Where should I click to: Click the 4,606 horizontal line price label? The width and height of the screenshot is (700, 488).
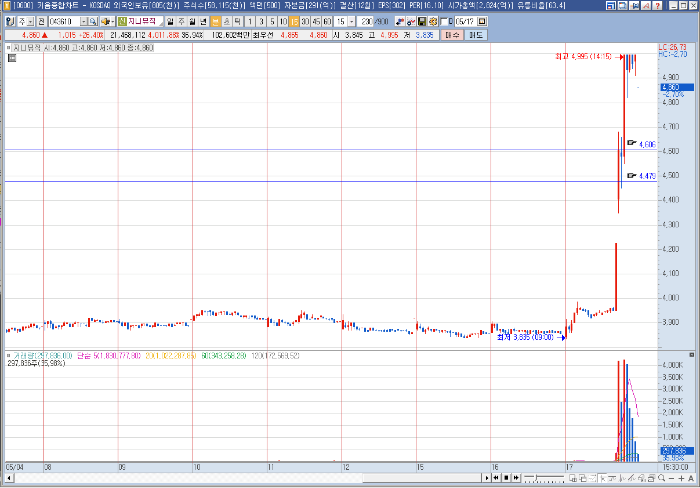[647, 144]
